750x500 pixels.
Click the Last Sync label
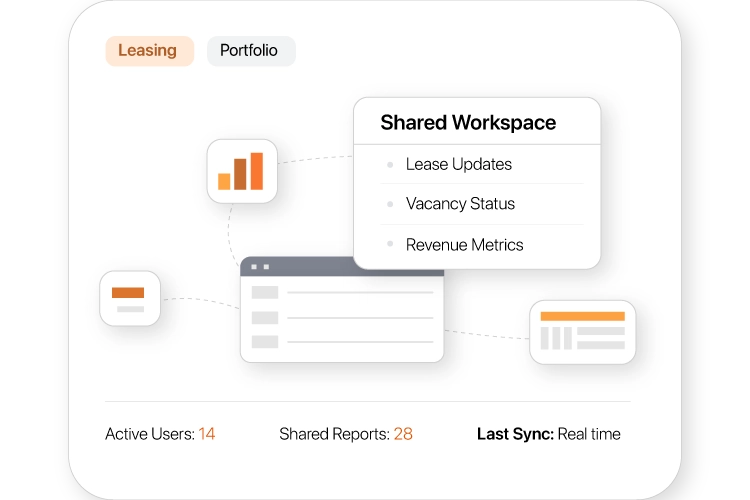pos(514,434)
